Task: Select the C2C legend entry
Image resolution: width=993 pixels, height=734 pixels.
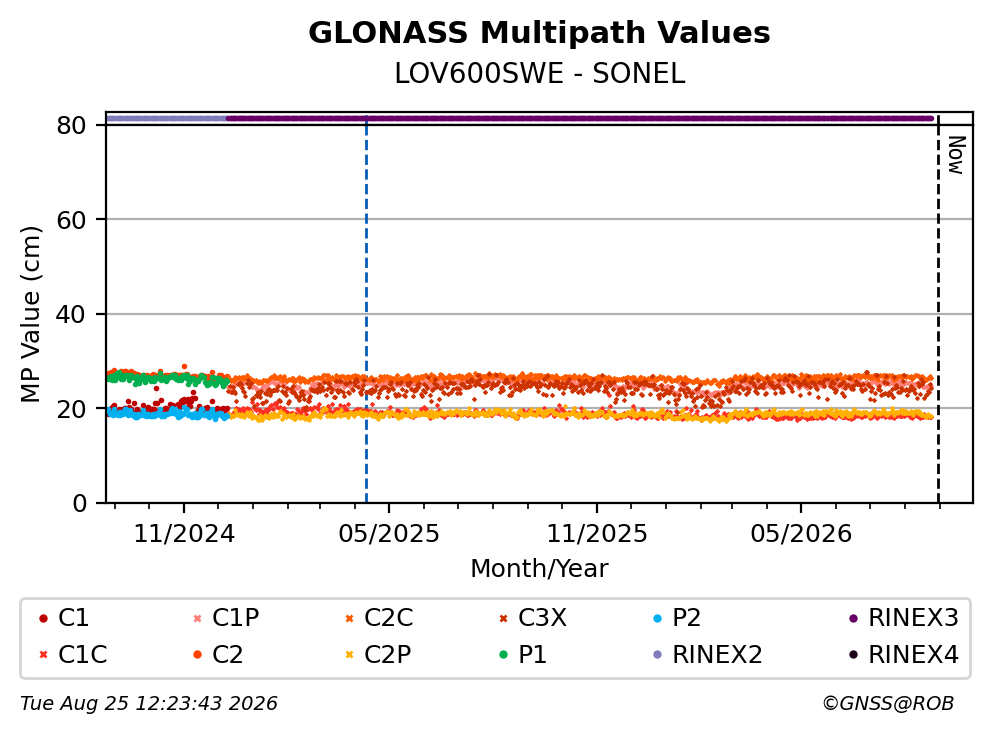Action: pos(379,617)
